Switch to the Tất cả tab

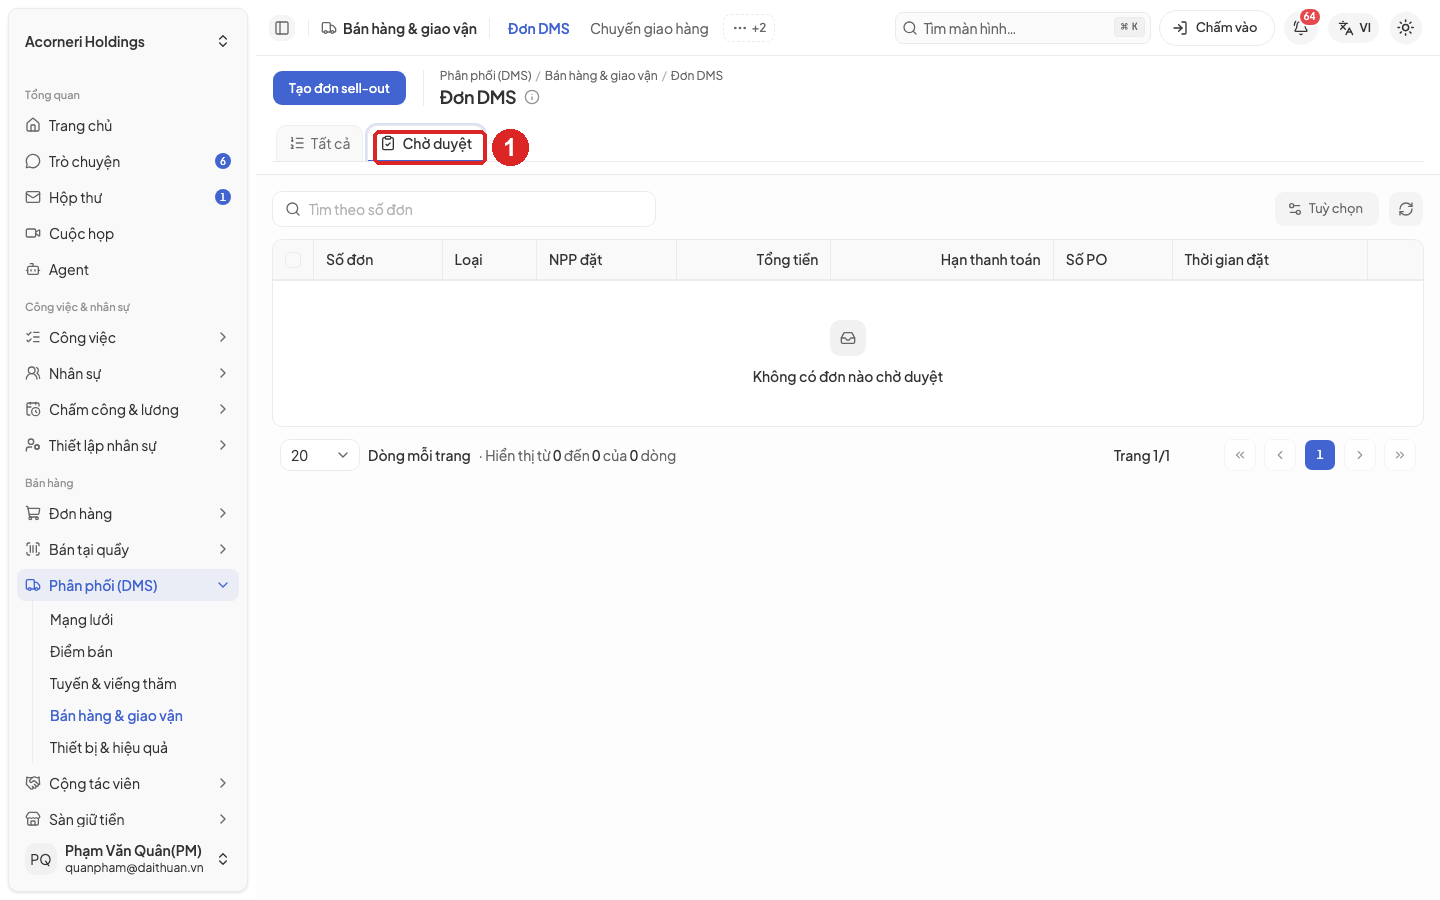[x=320, y=144]
